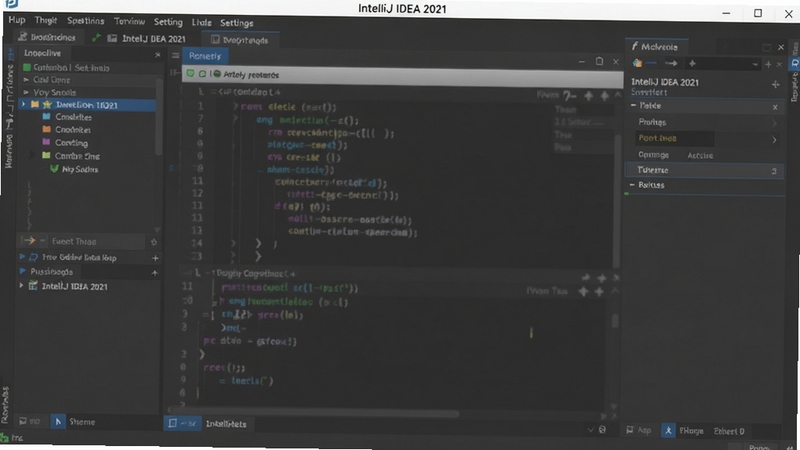This screenshot has height=450, width=800.
Task: Select the highlighted Tuhearte row
Action: pyautogui.click(x=704, y=170)
